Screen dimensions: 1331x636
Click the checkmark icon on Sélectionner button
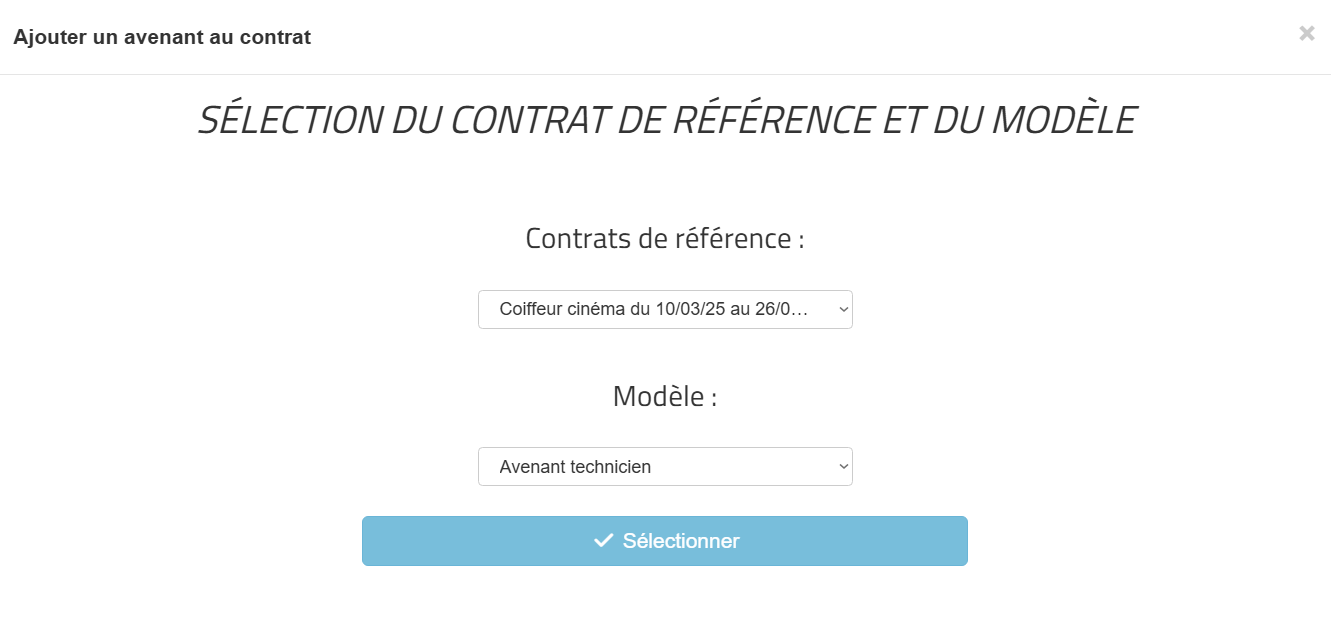[x=603, y=541]
